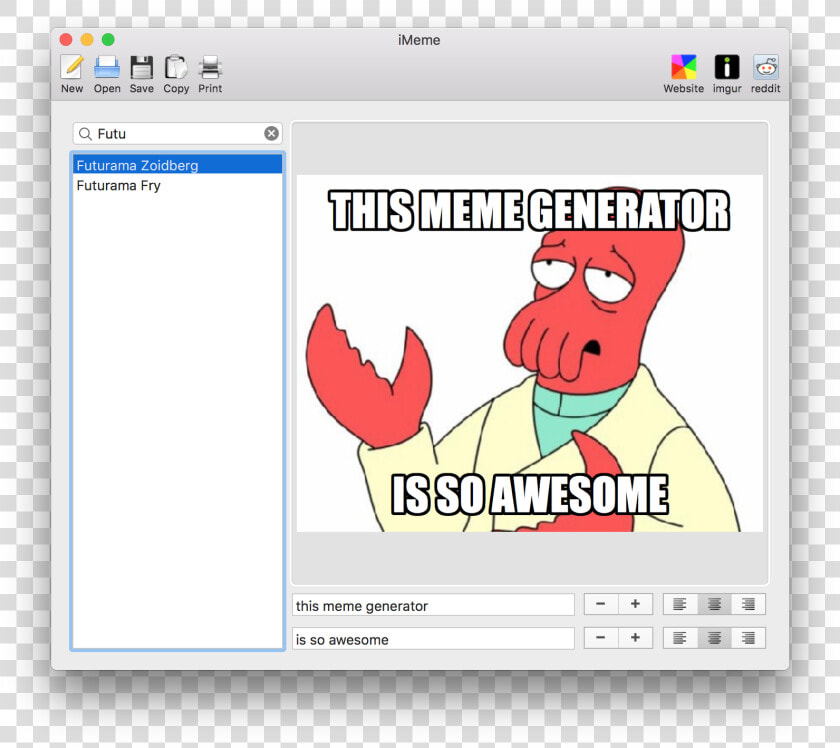This screenshot has height=748, width=840.
Task: Align top text center
Action: tap(714, 604)
